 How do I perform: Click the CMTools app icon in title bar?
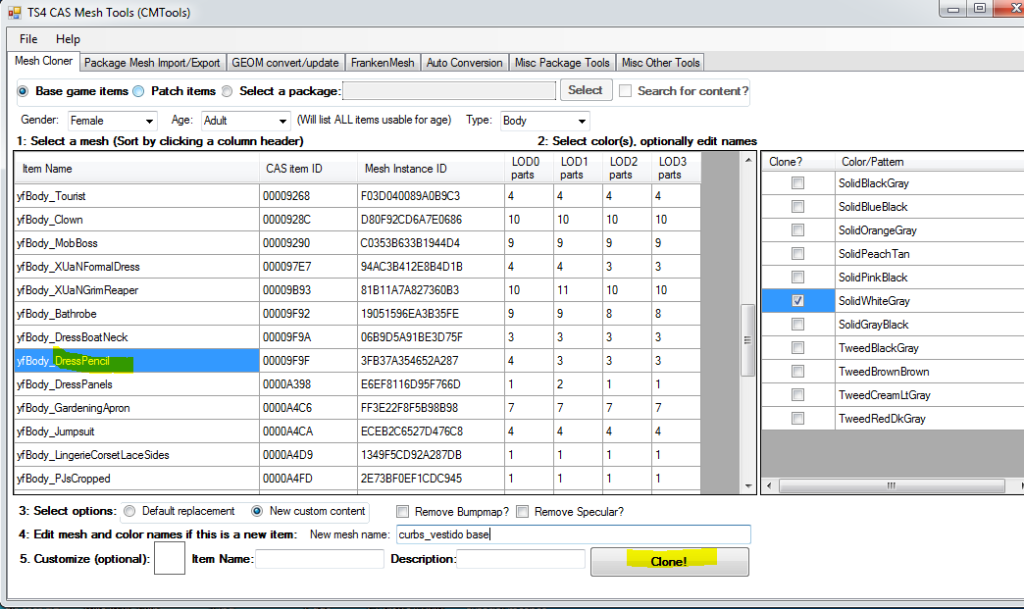click(x=14, y=12)
